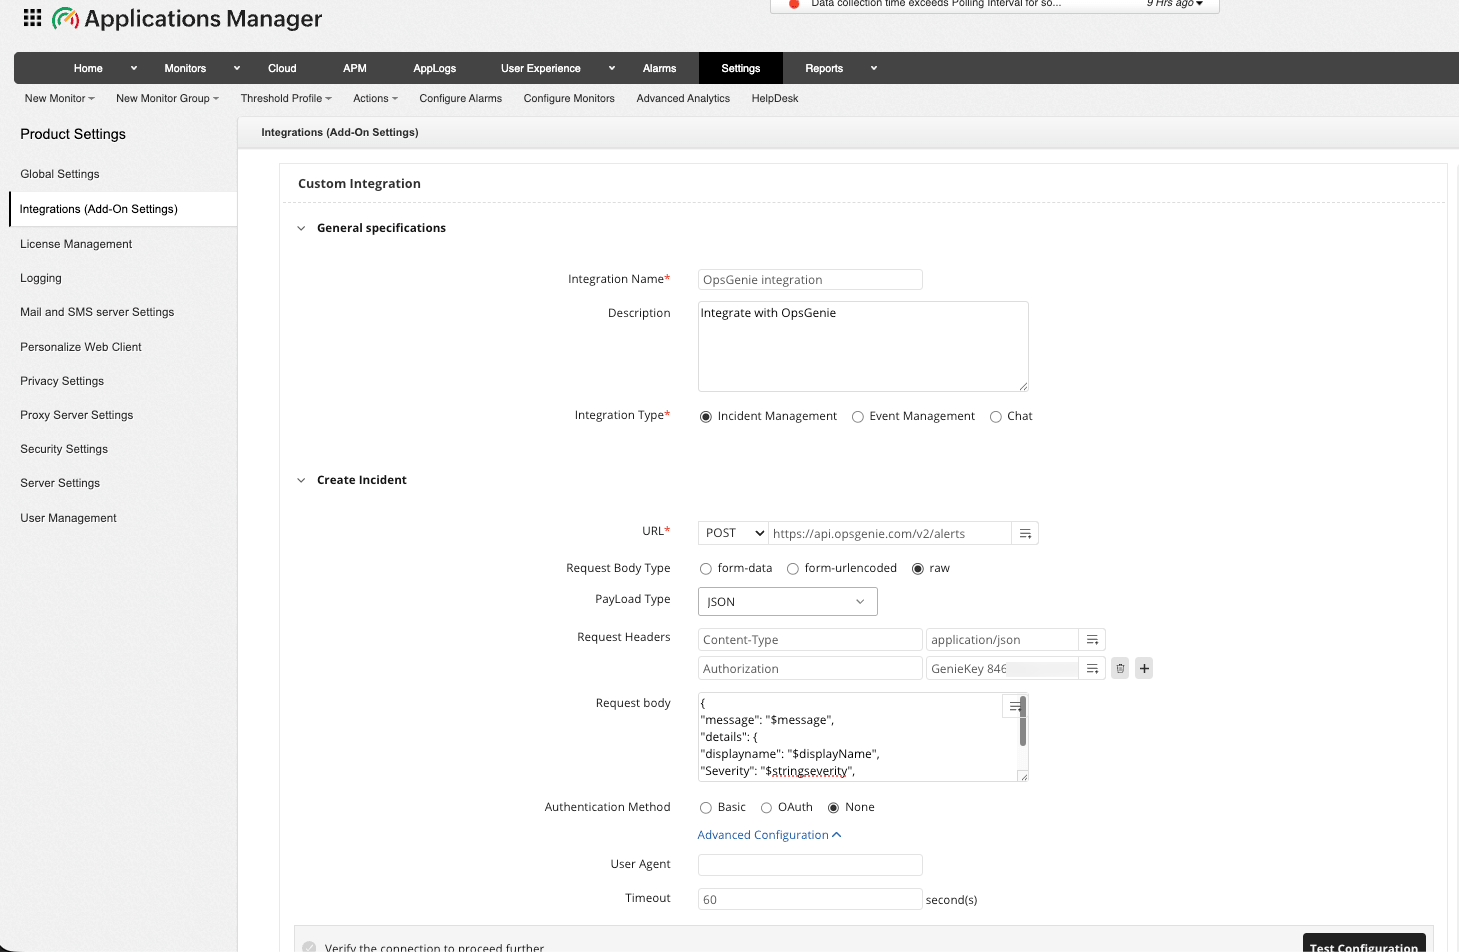Select Incident Management integration type
1459x952 pixels.
706,417
